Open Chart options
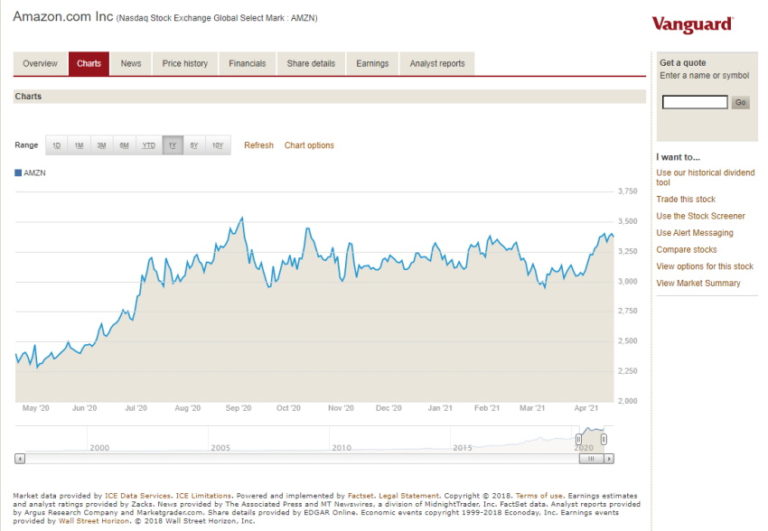Image resolution: width=768 pixels, height=531 pixels. 309,145
